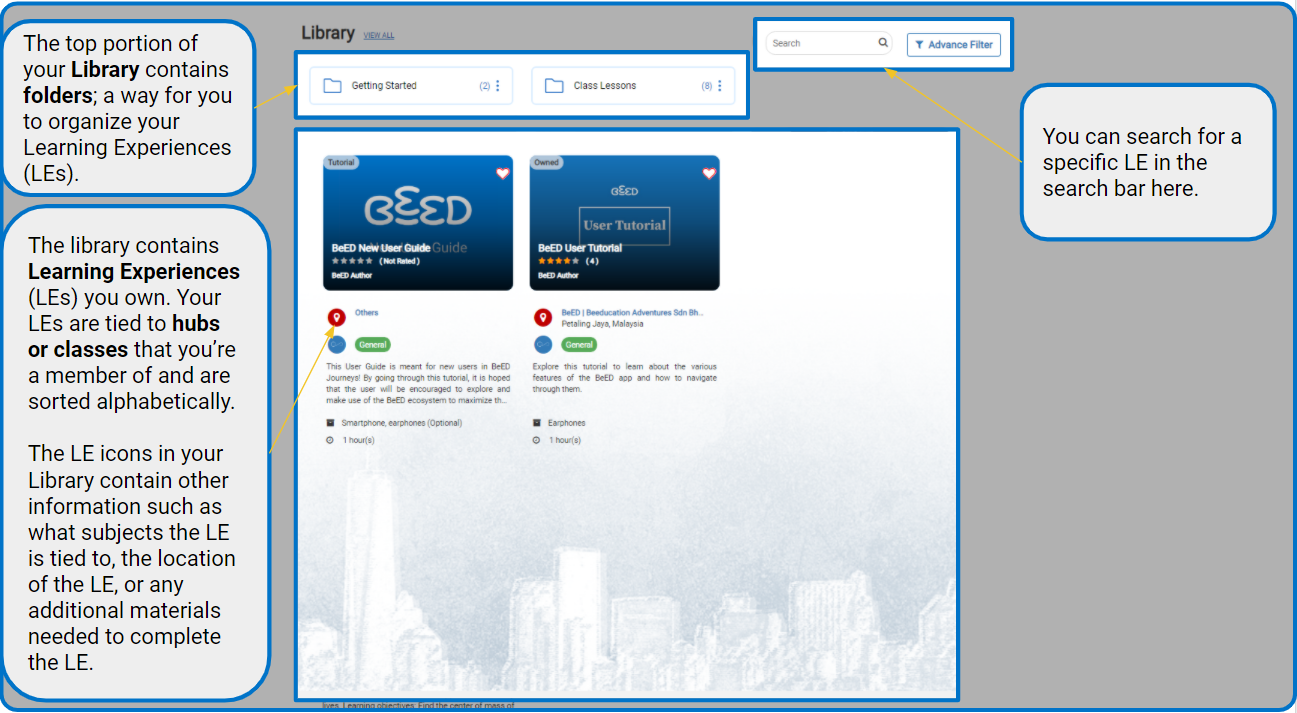Click the Smartphone, earphones (Optional) text

click(402, 423)
